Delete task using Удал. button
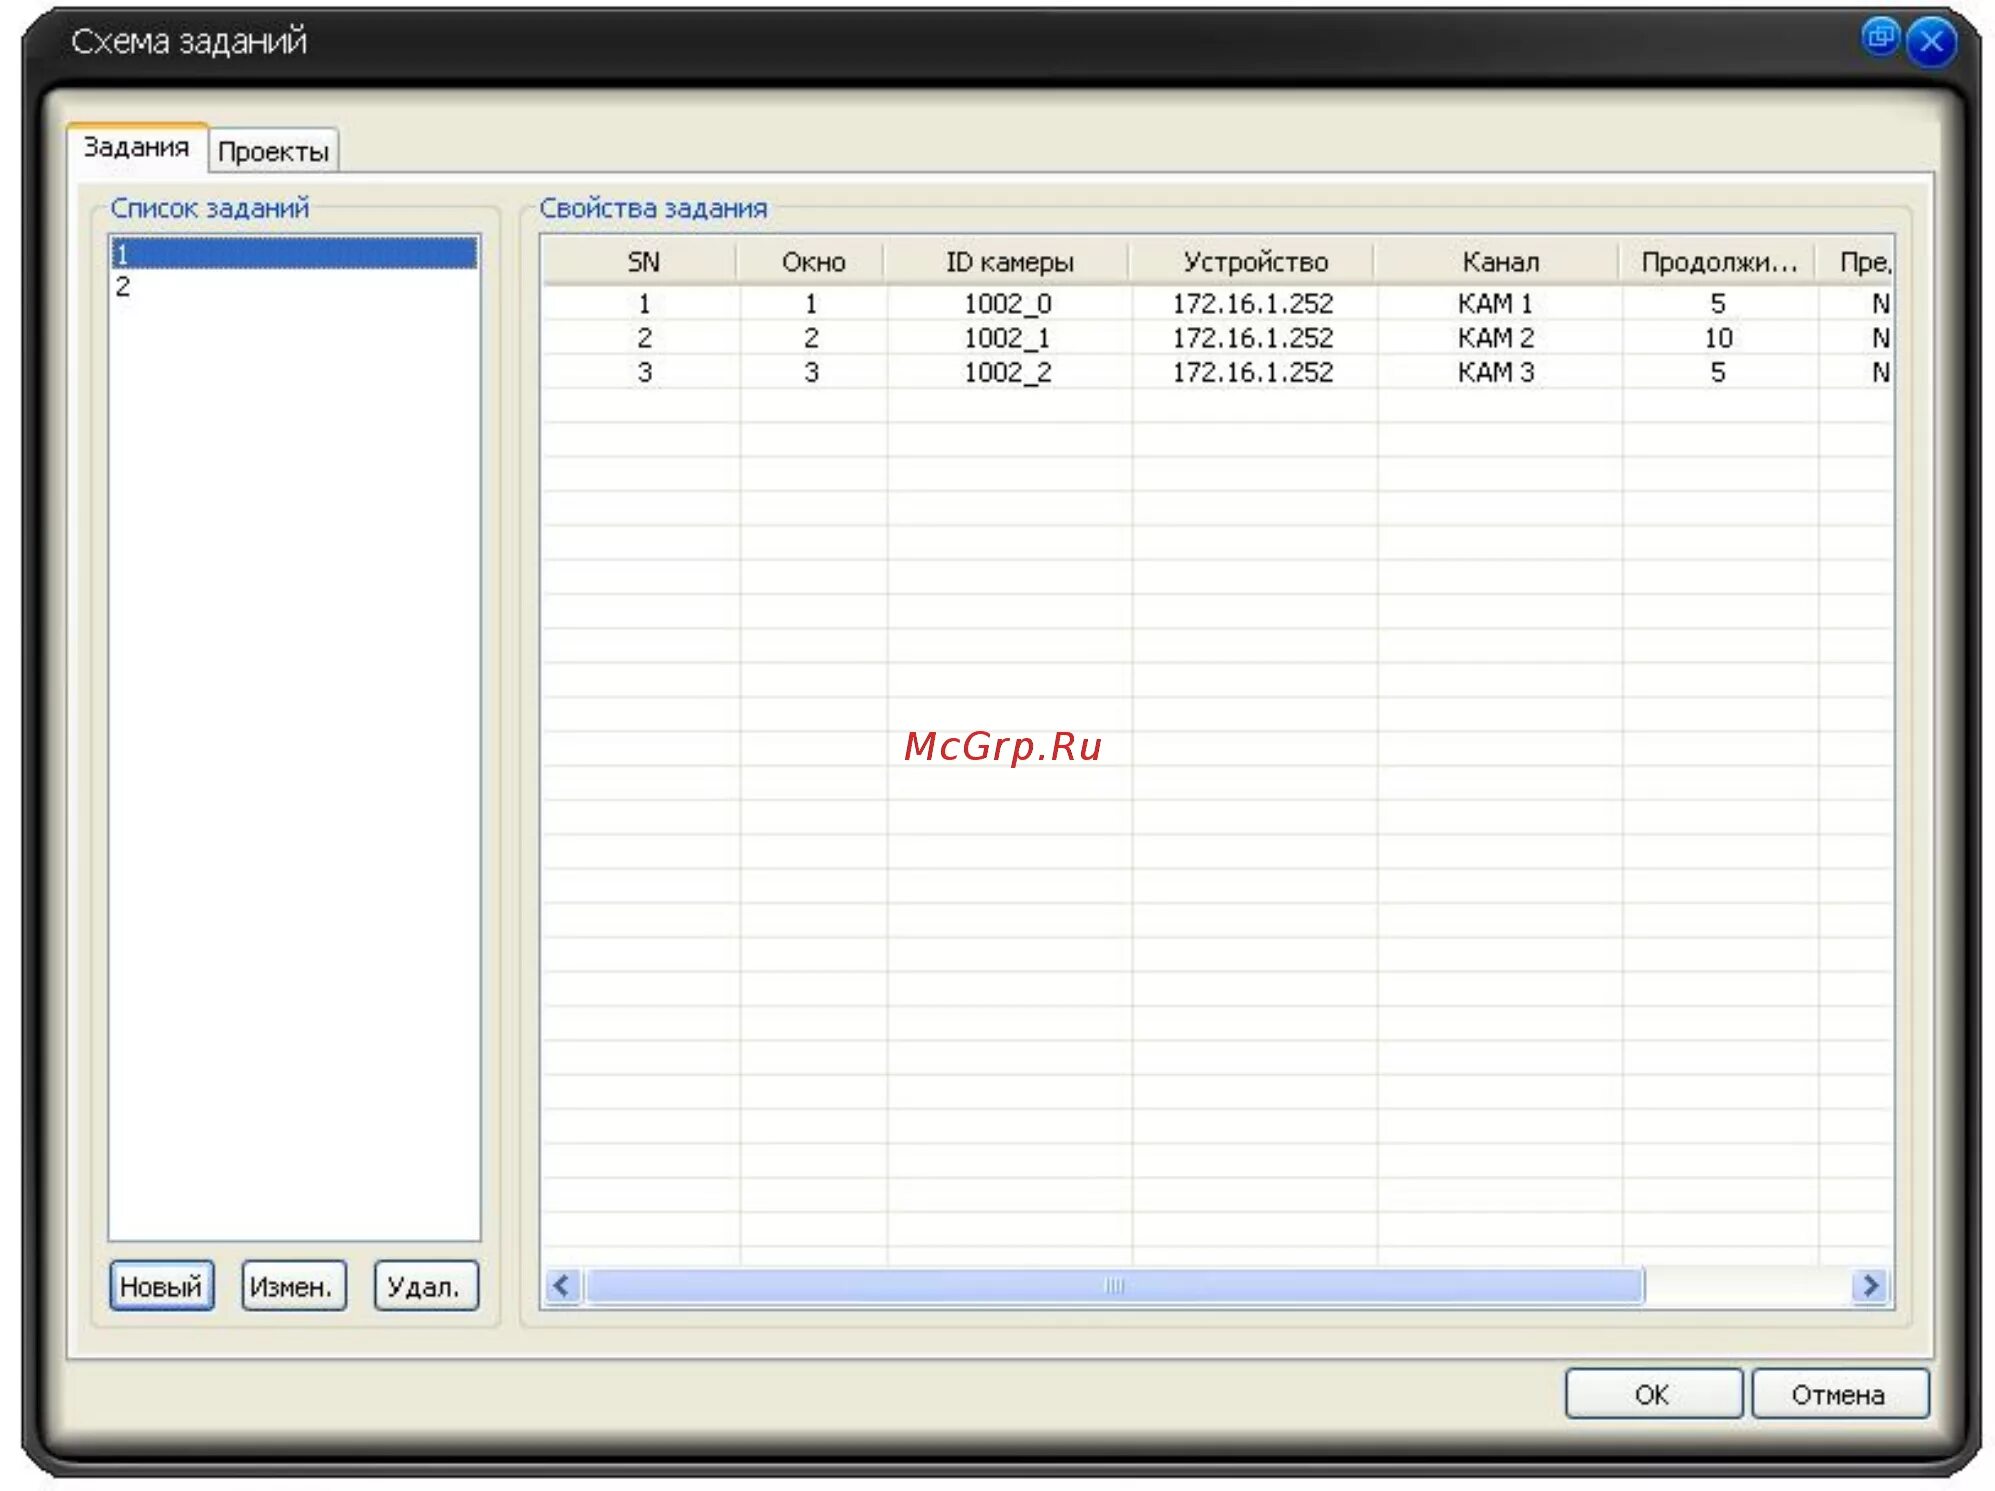The height and width of the screenshot is (1491, 1995). 425,1286
